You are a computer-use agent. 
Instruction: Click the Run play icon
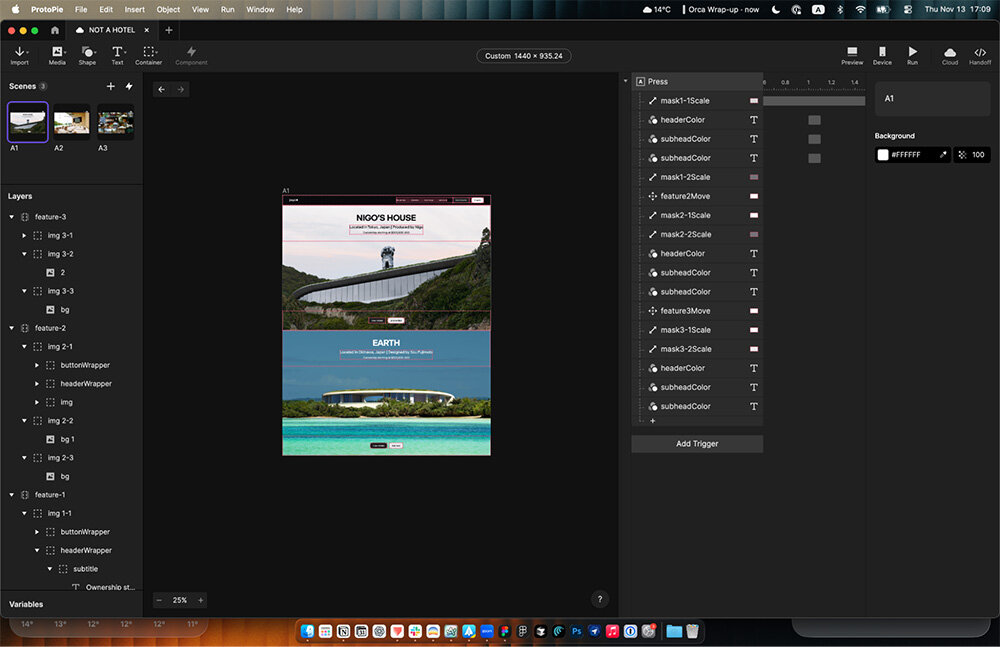tap(912, 51)
